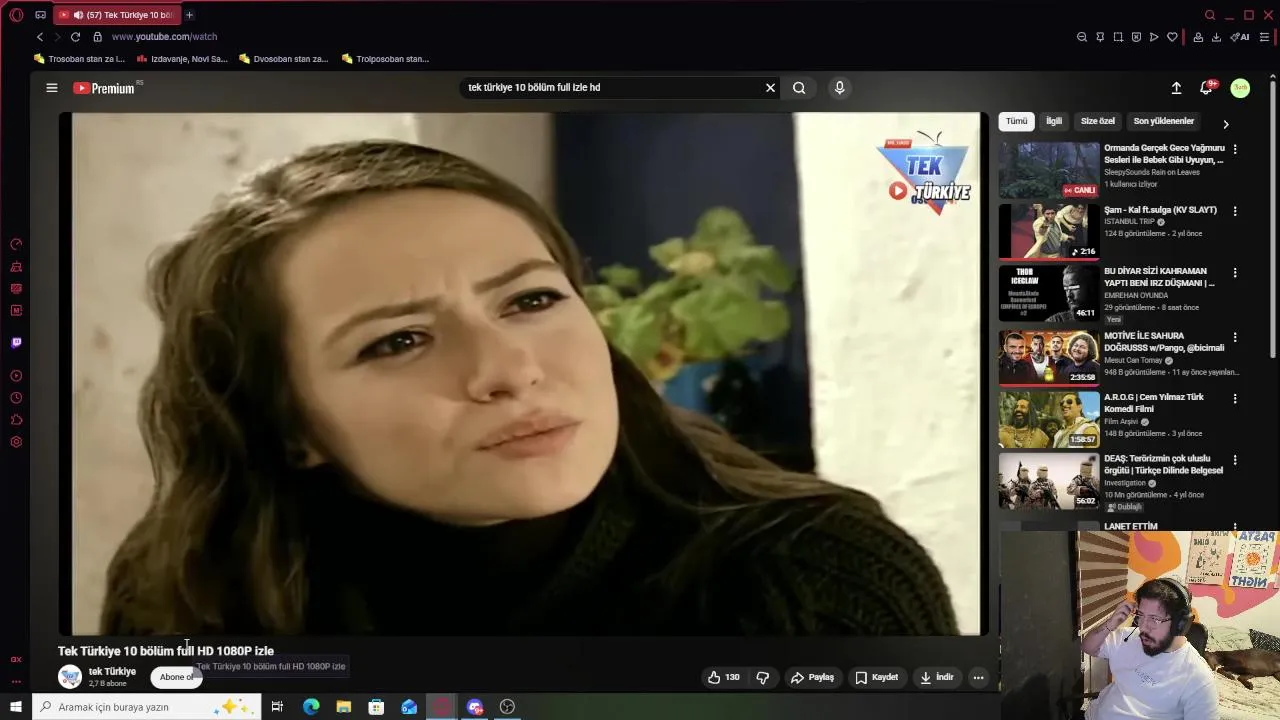Image resolution: width=1280 pixels, height=720 pixels.
Task: Open BU DİYAR SİZİ KAHRAMAN video title
Action: (1159, 277)
